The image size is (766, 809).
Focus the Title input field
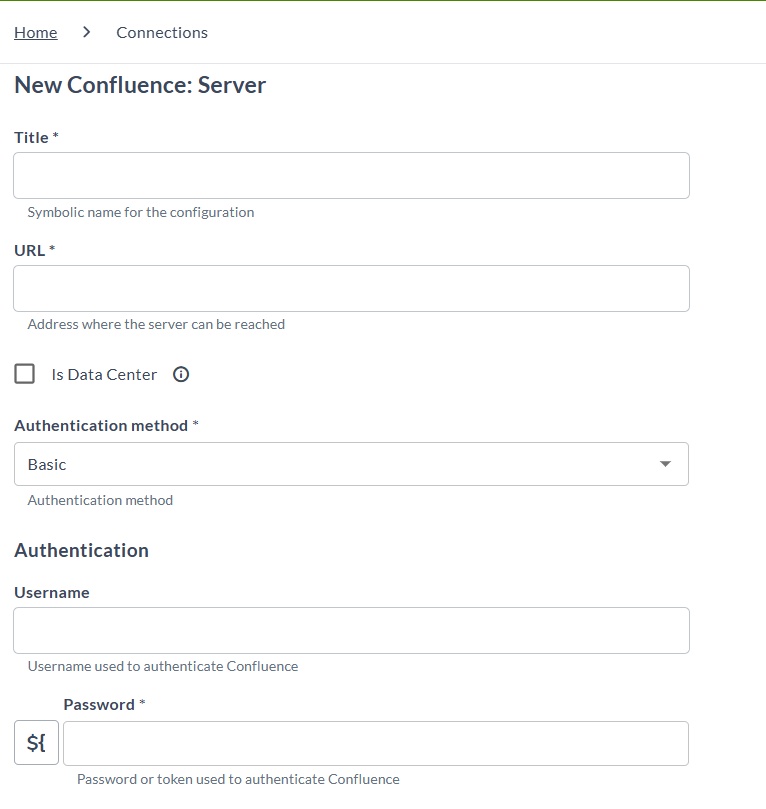click(351, 175)
